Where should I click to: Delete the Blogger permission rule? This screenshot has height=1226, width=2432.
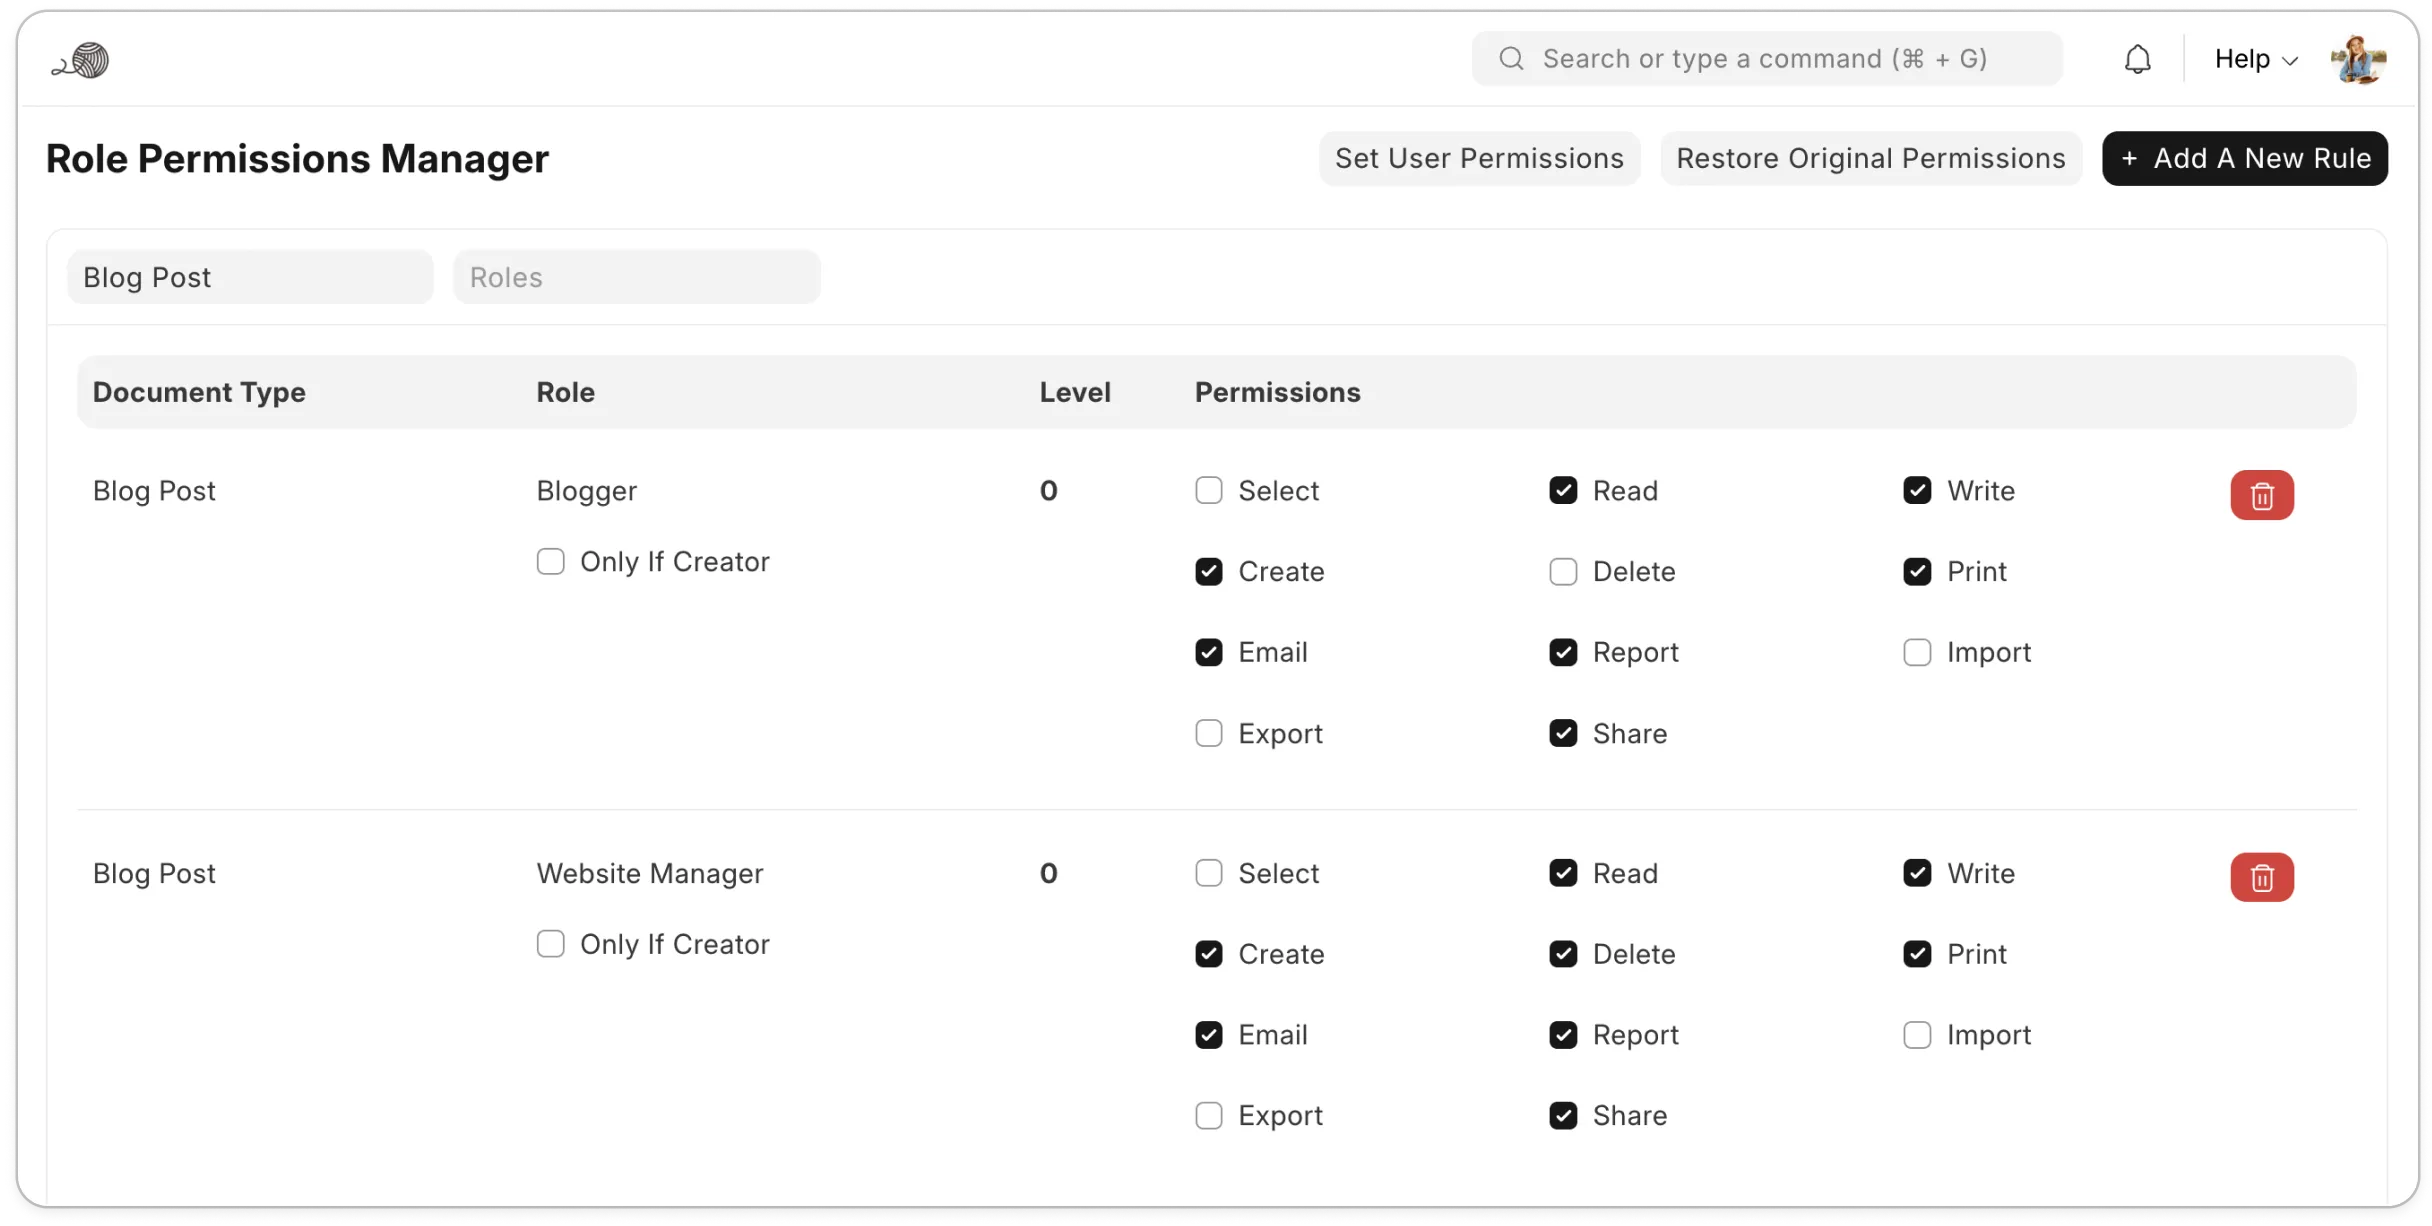[x=2261, y=495]
